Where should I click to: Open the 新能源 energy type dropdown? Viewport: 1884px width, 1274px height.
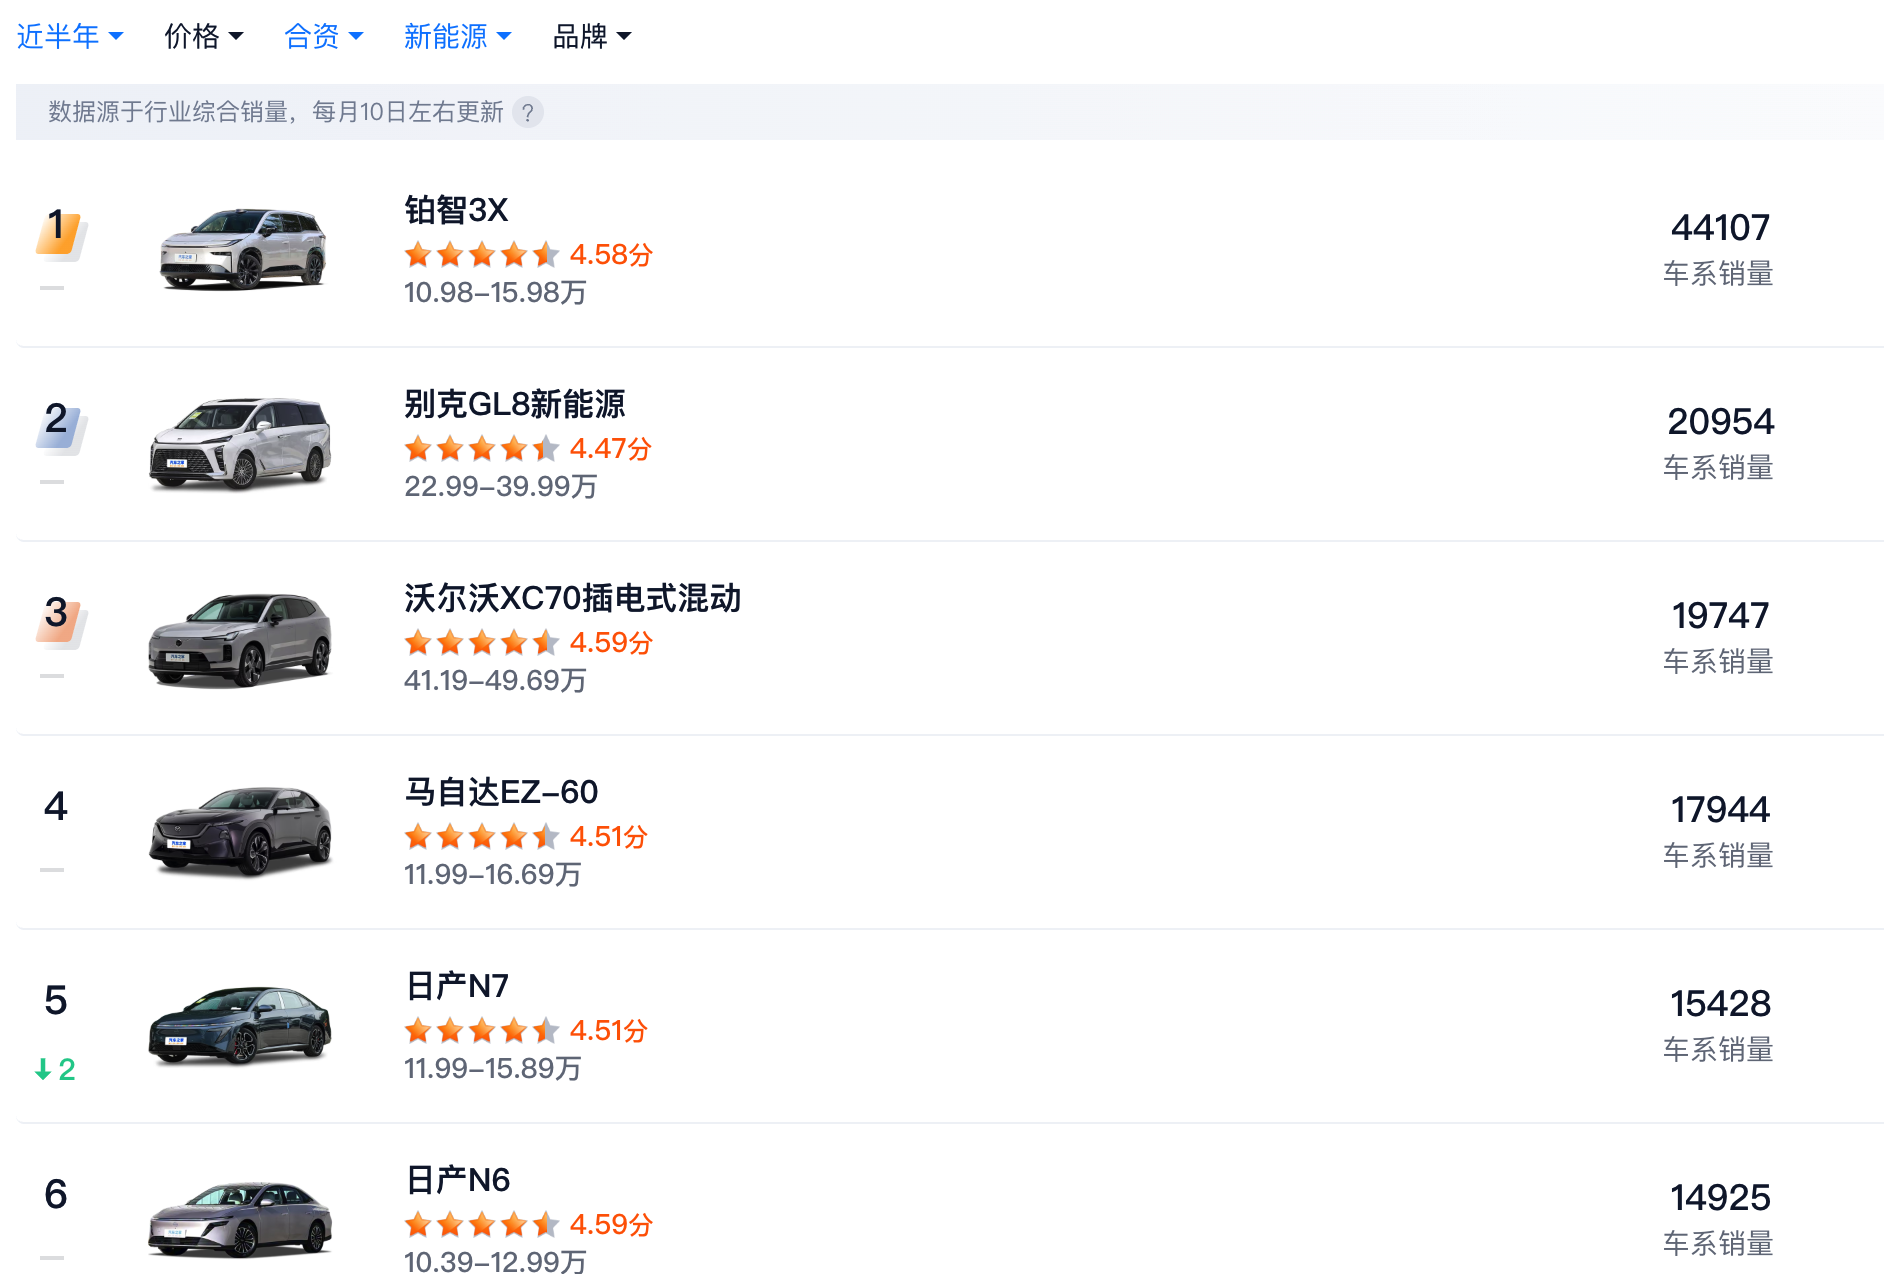[457, 37]
